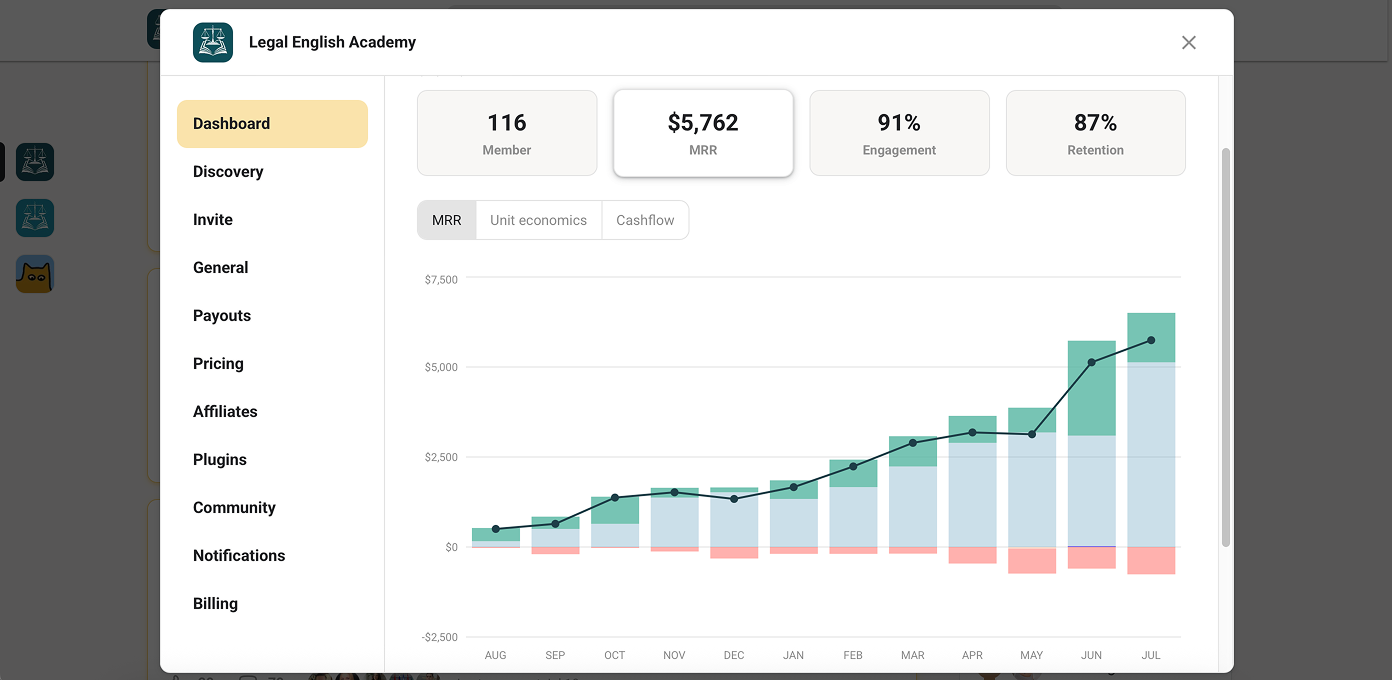Select the upper scales community icon in sidebar
1392x680 pixels.
(x=35, y=162)
